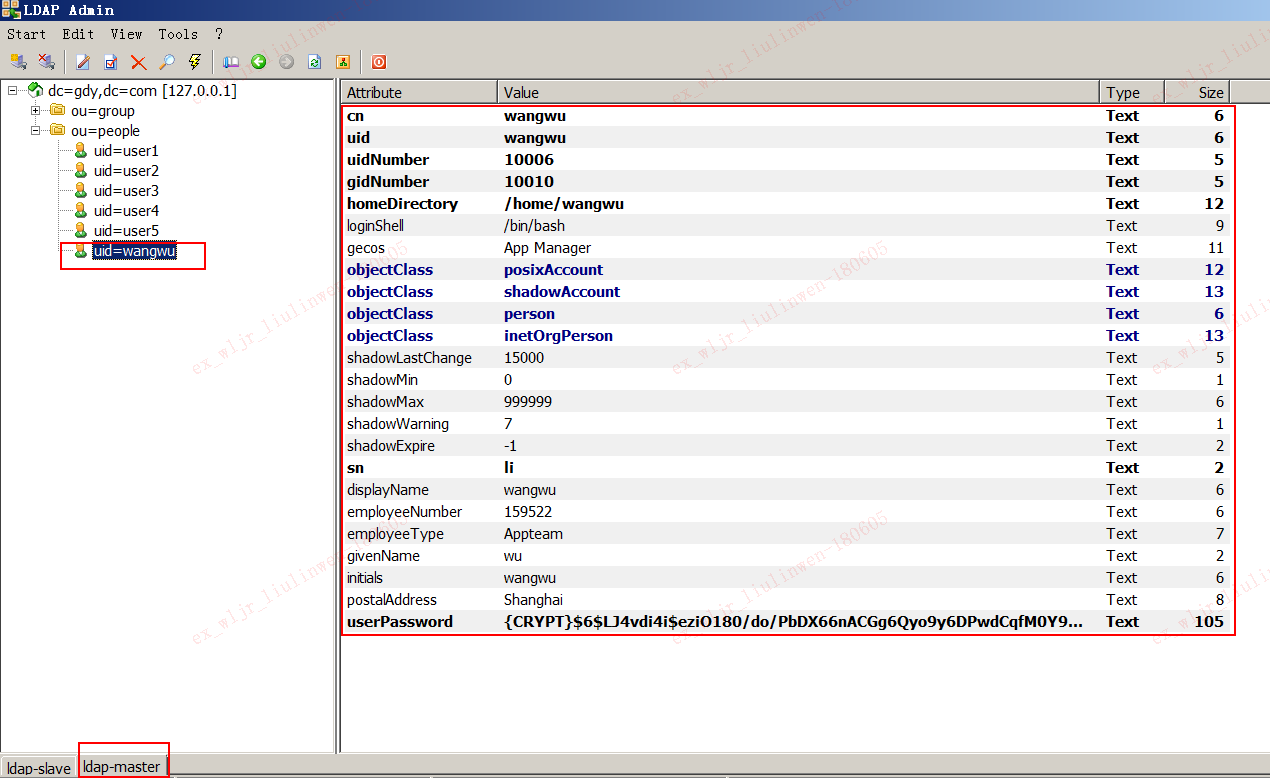Switch to the ldap-slave tab
The width and height of the screenshot is (1270, 778).
(x=38, y=767)
